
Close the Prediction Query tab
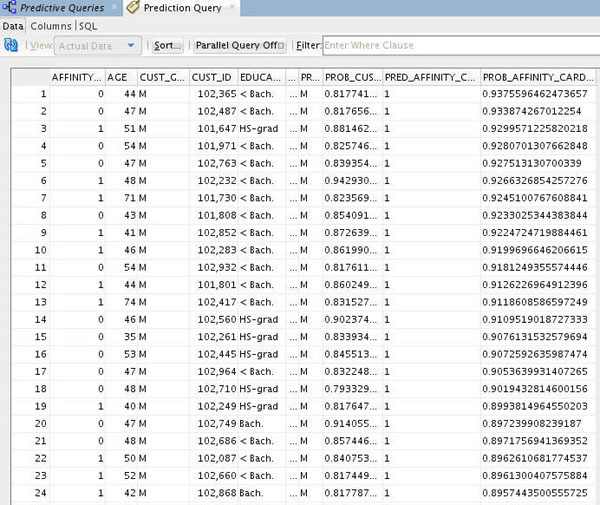click(x=232, y=7)
